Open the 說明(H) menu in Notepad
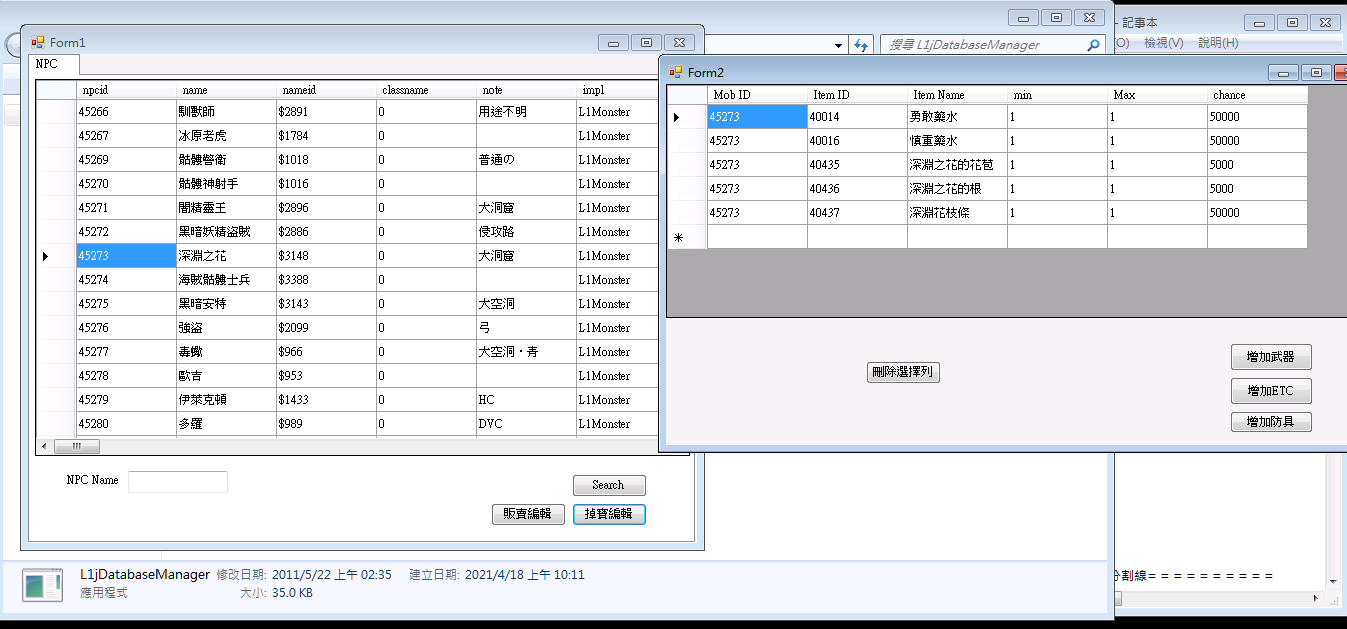The width and height of the screenshot is (1347, 629). [1218, 43]
